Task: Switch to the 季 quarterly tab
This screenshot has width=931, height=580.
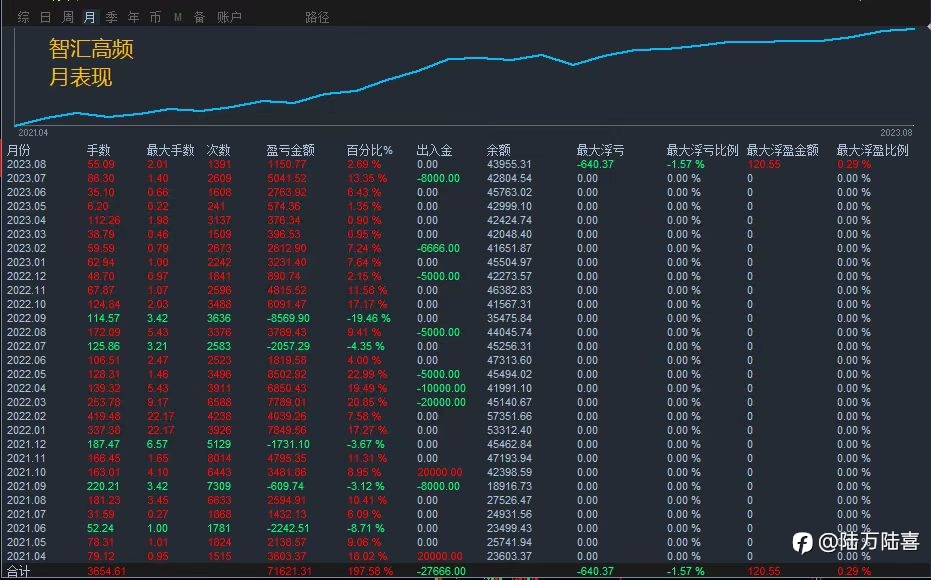Action: point(112,17)
